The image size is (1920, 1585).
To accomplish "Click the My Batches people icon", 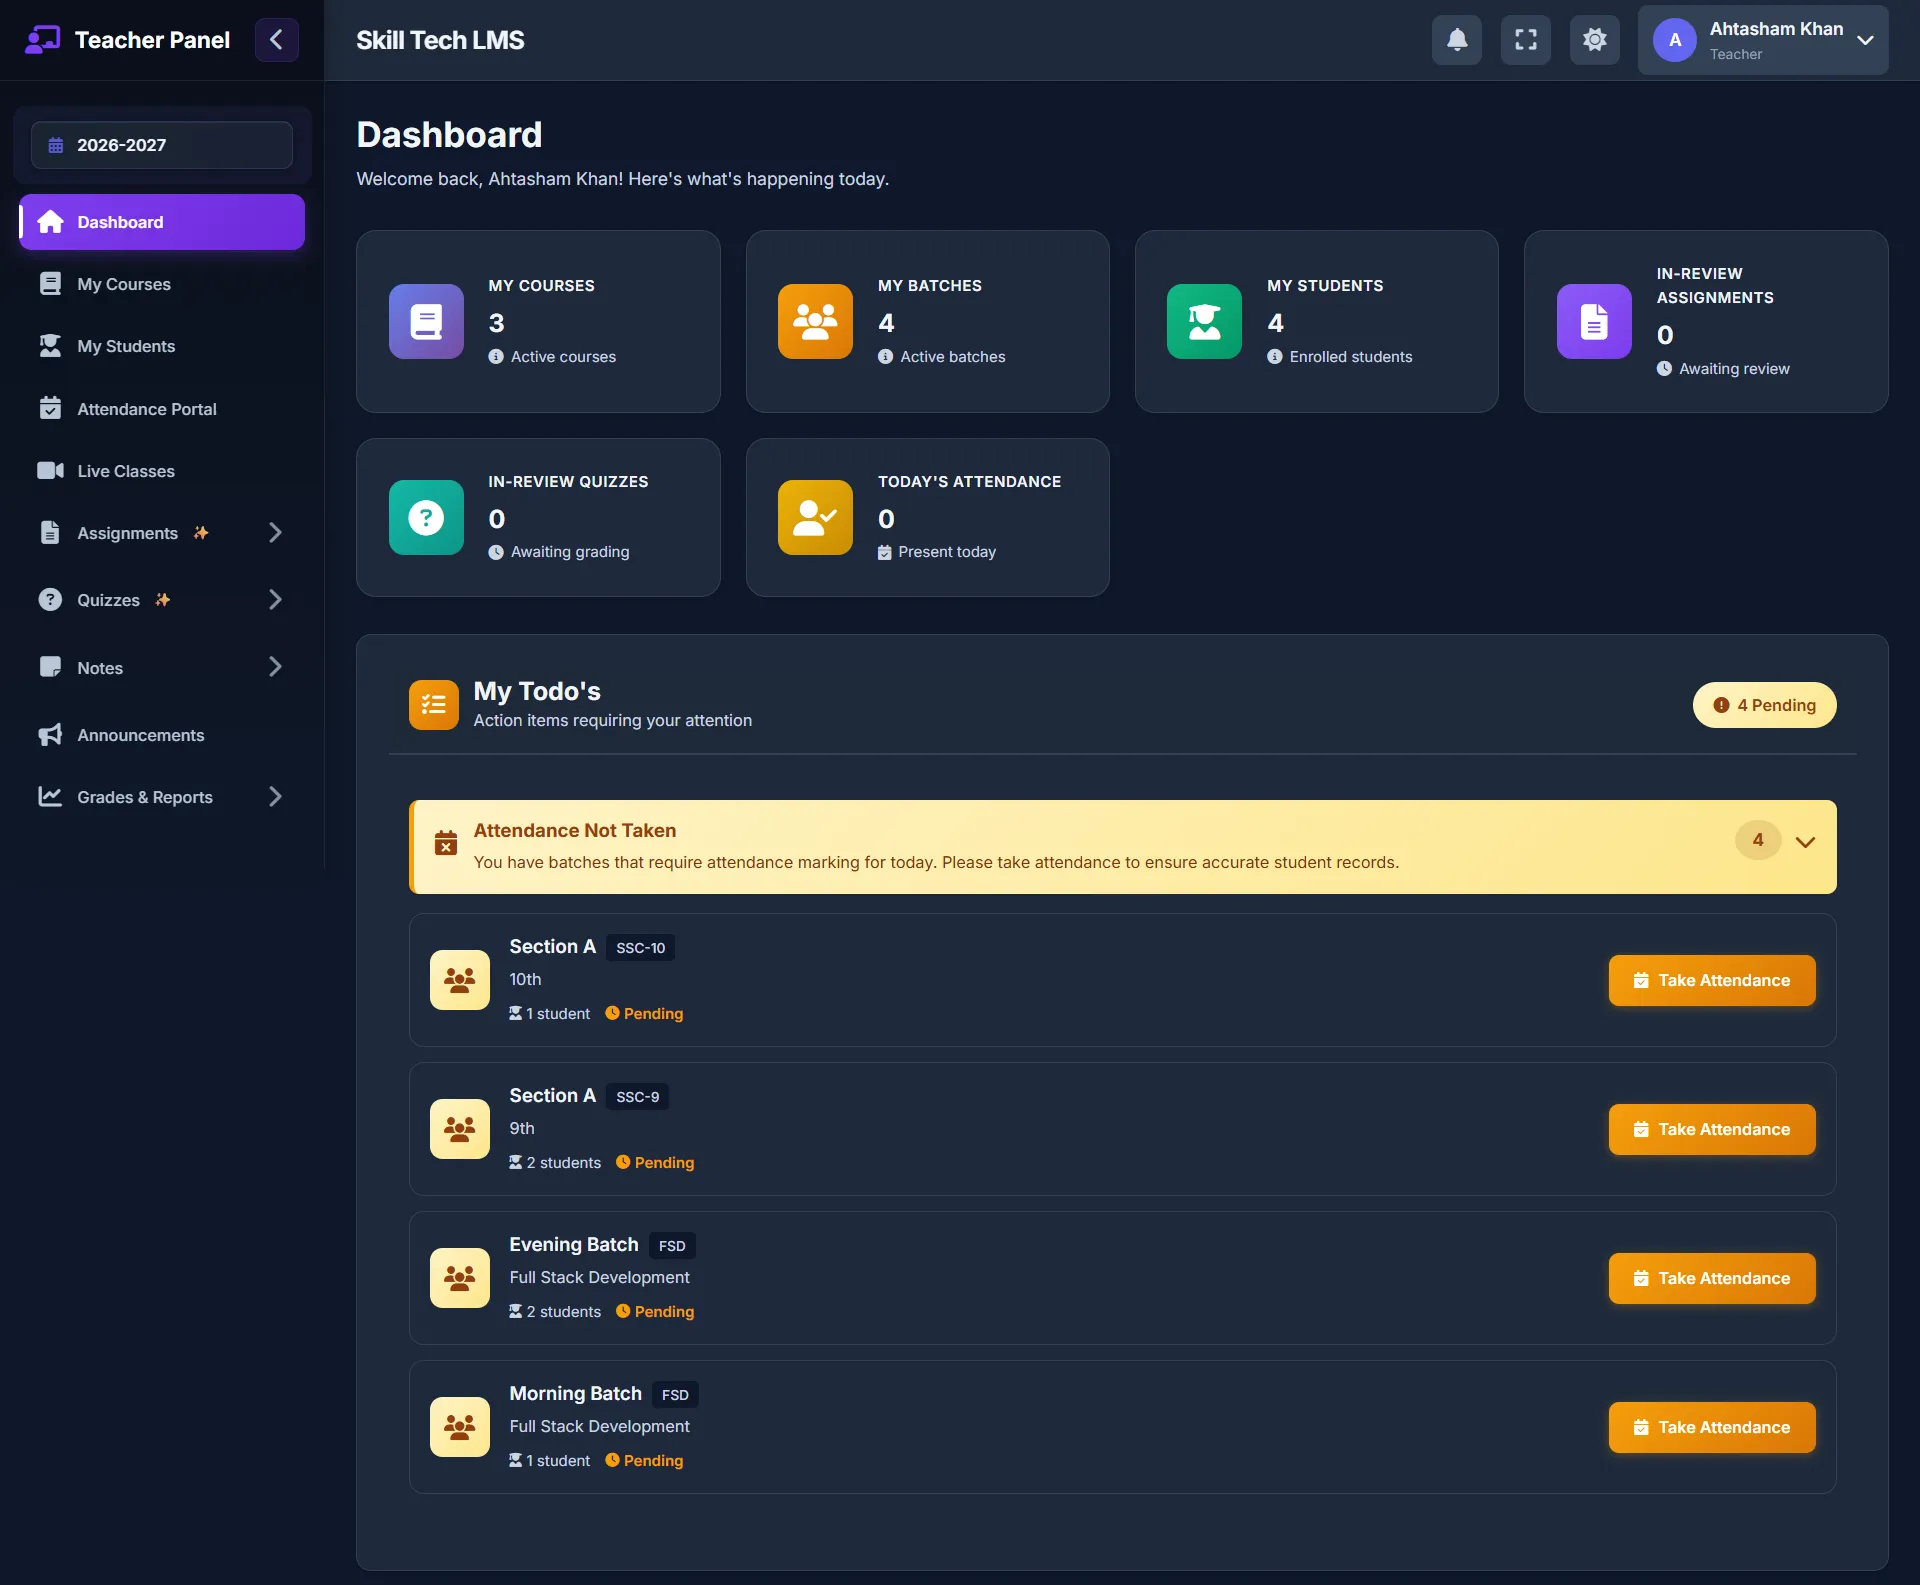I will click(815, 322).
